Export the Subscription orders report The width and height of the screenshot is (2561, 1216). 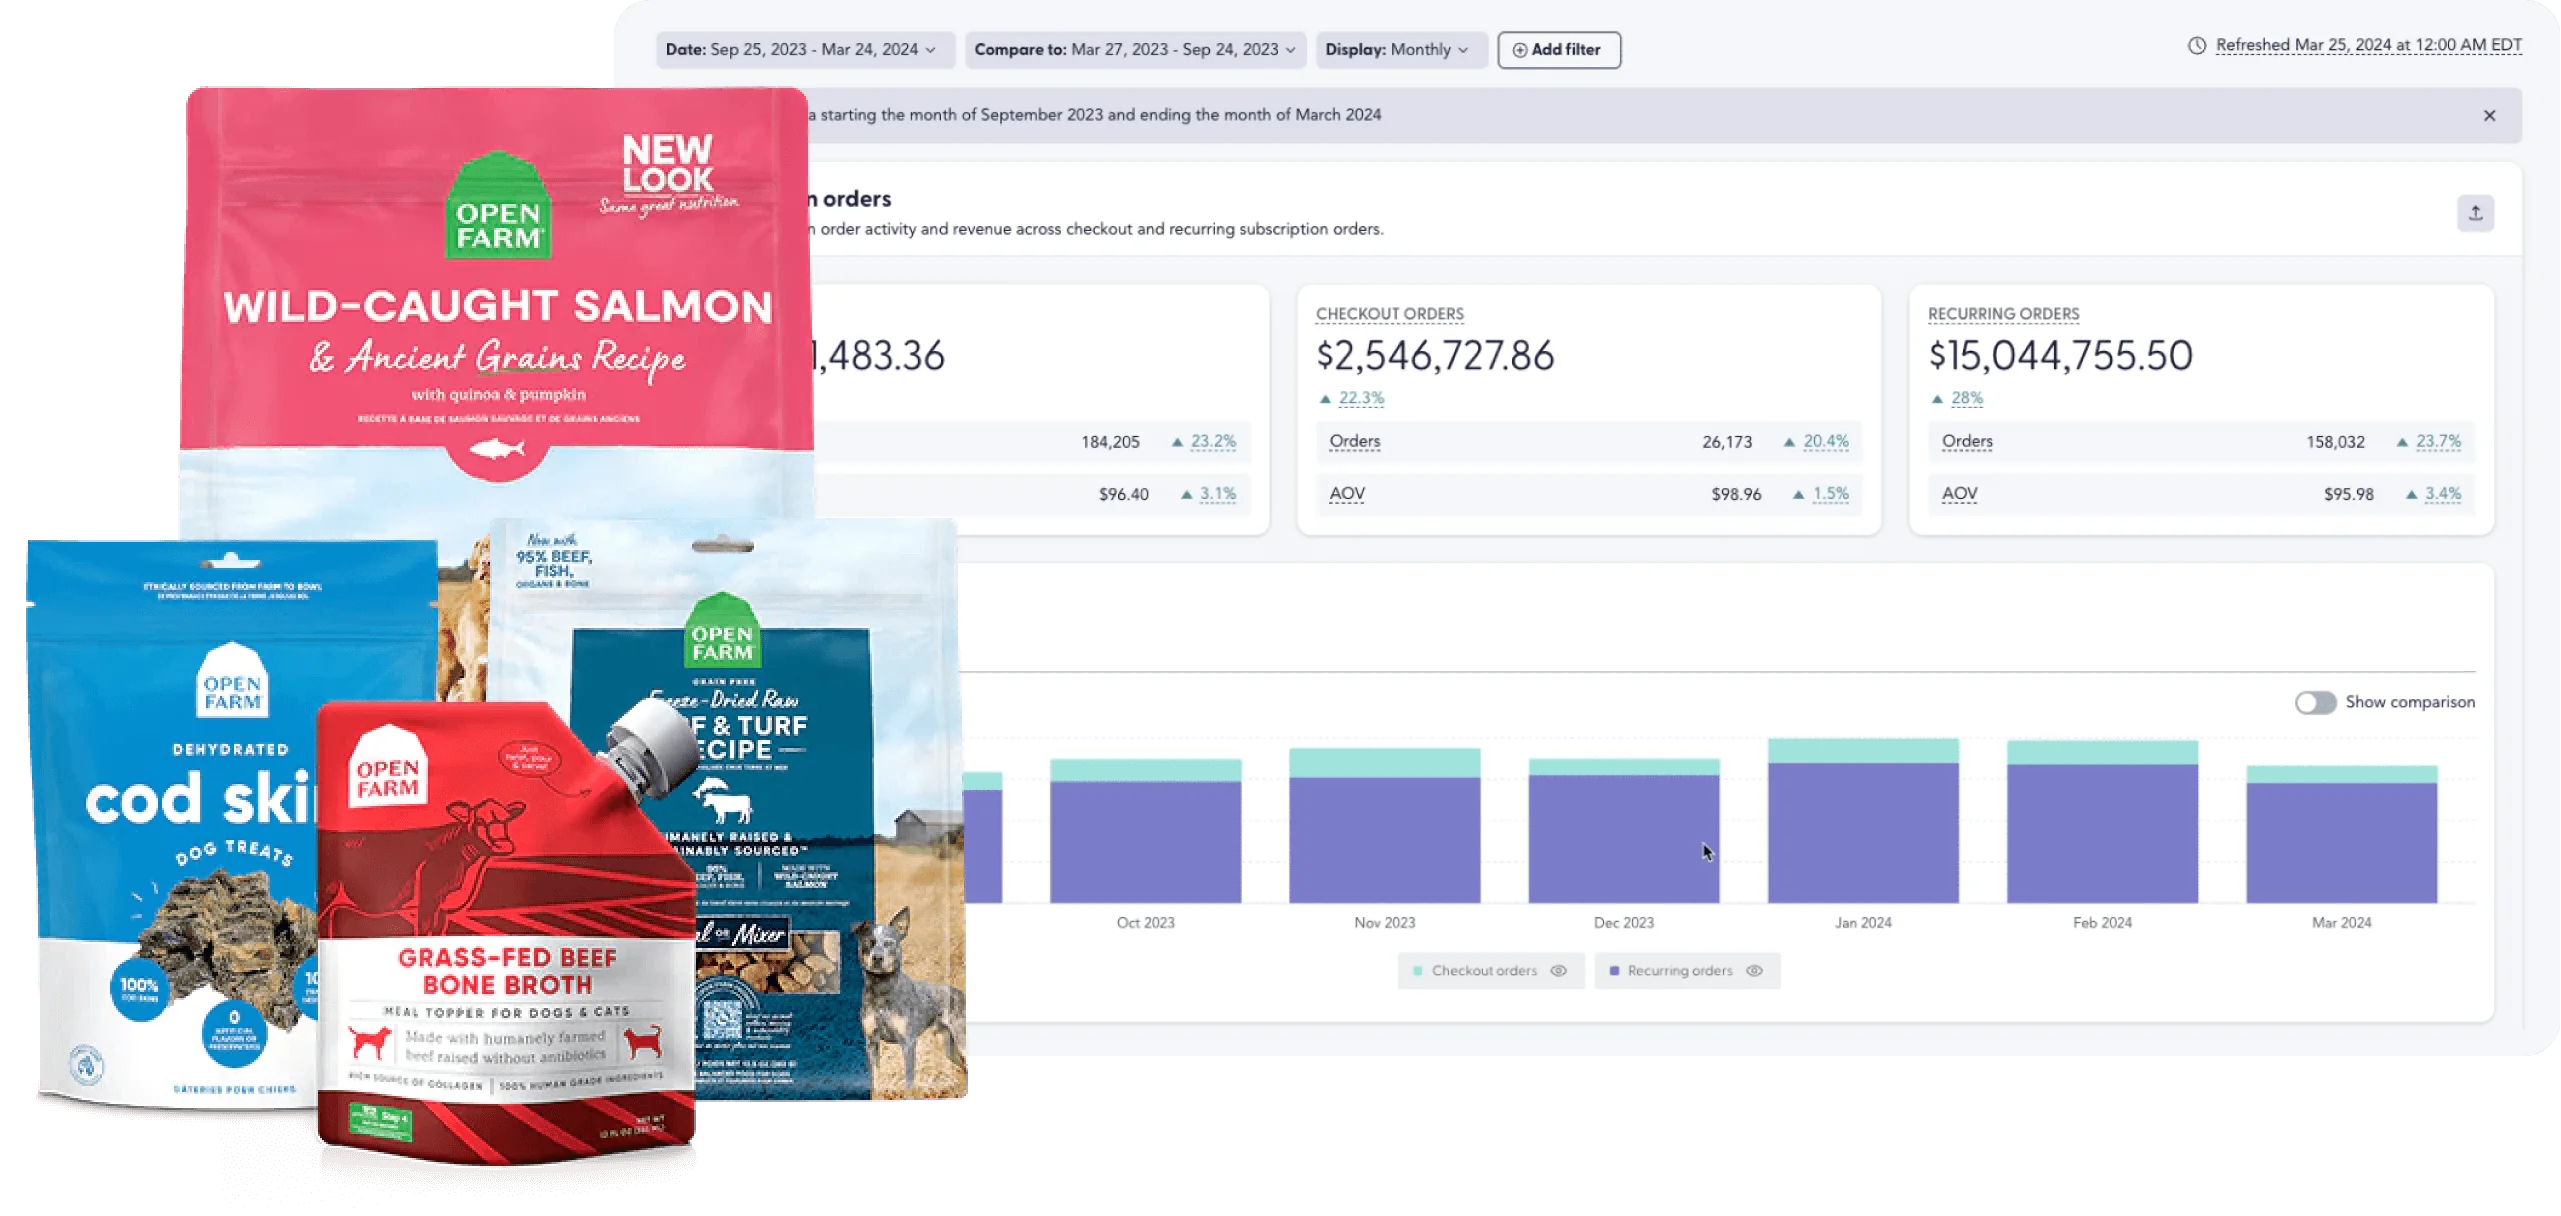[x=2475, y=212]
